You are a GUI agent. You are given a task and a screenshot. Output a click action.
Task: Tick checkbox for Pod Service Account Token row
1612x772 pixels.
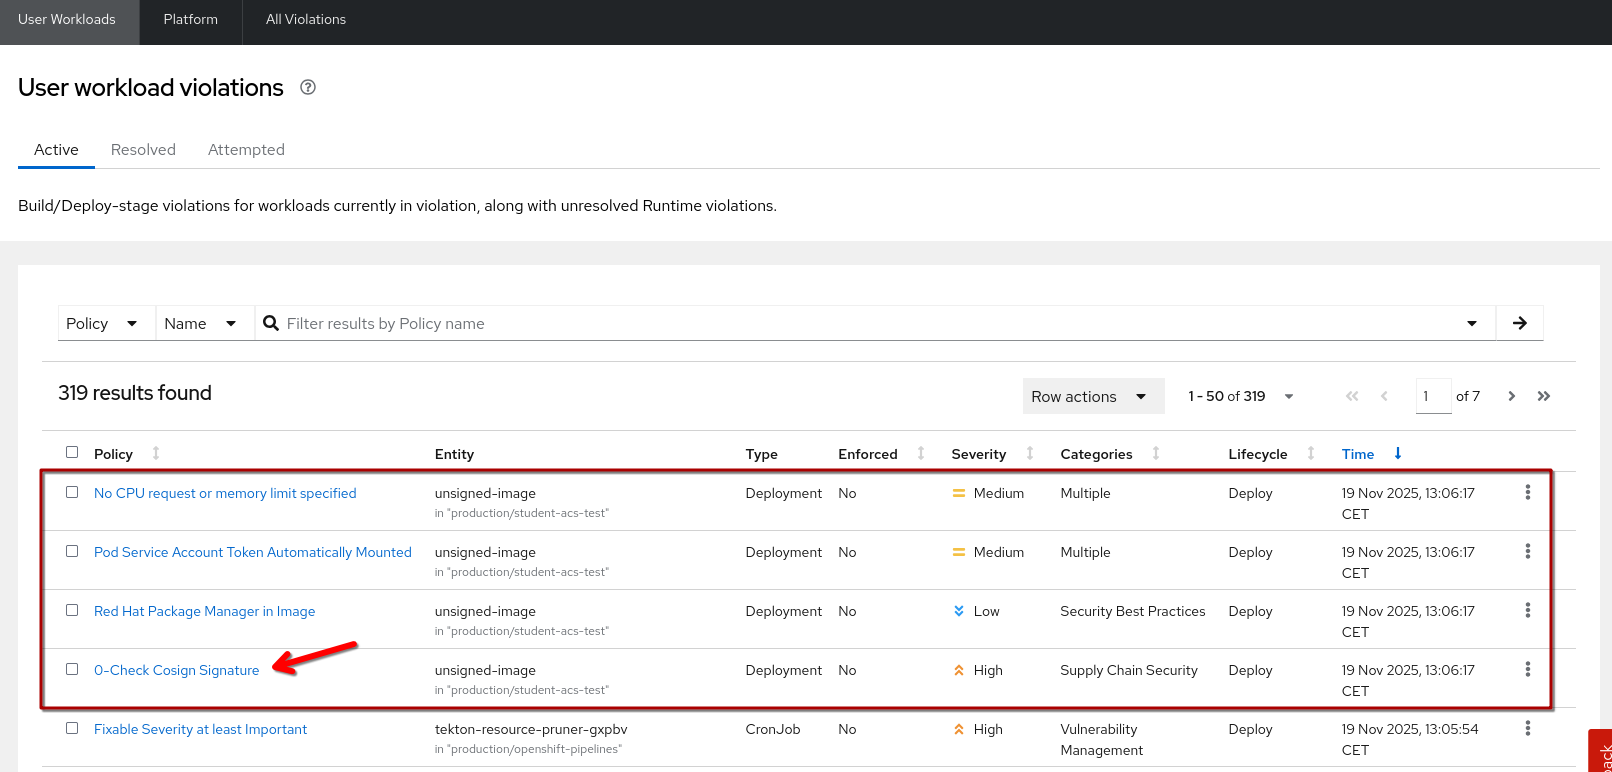tap(72, 551)
